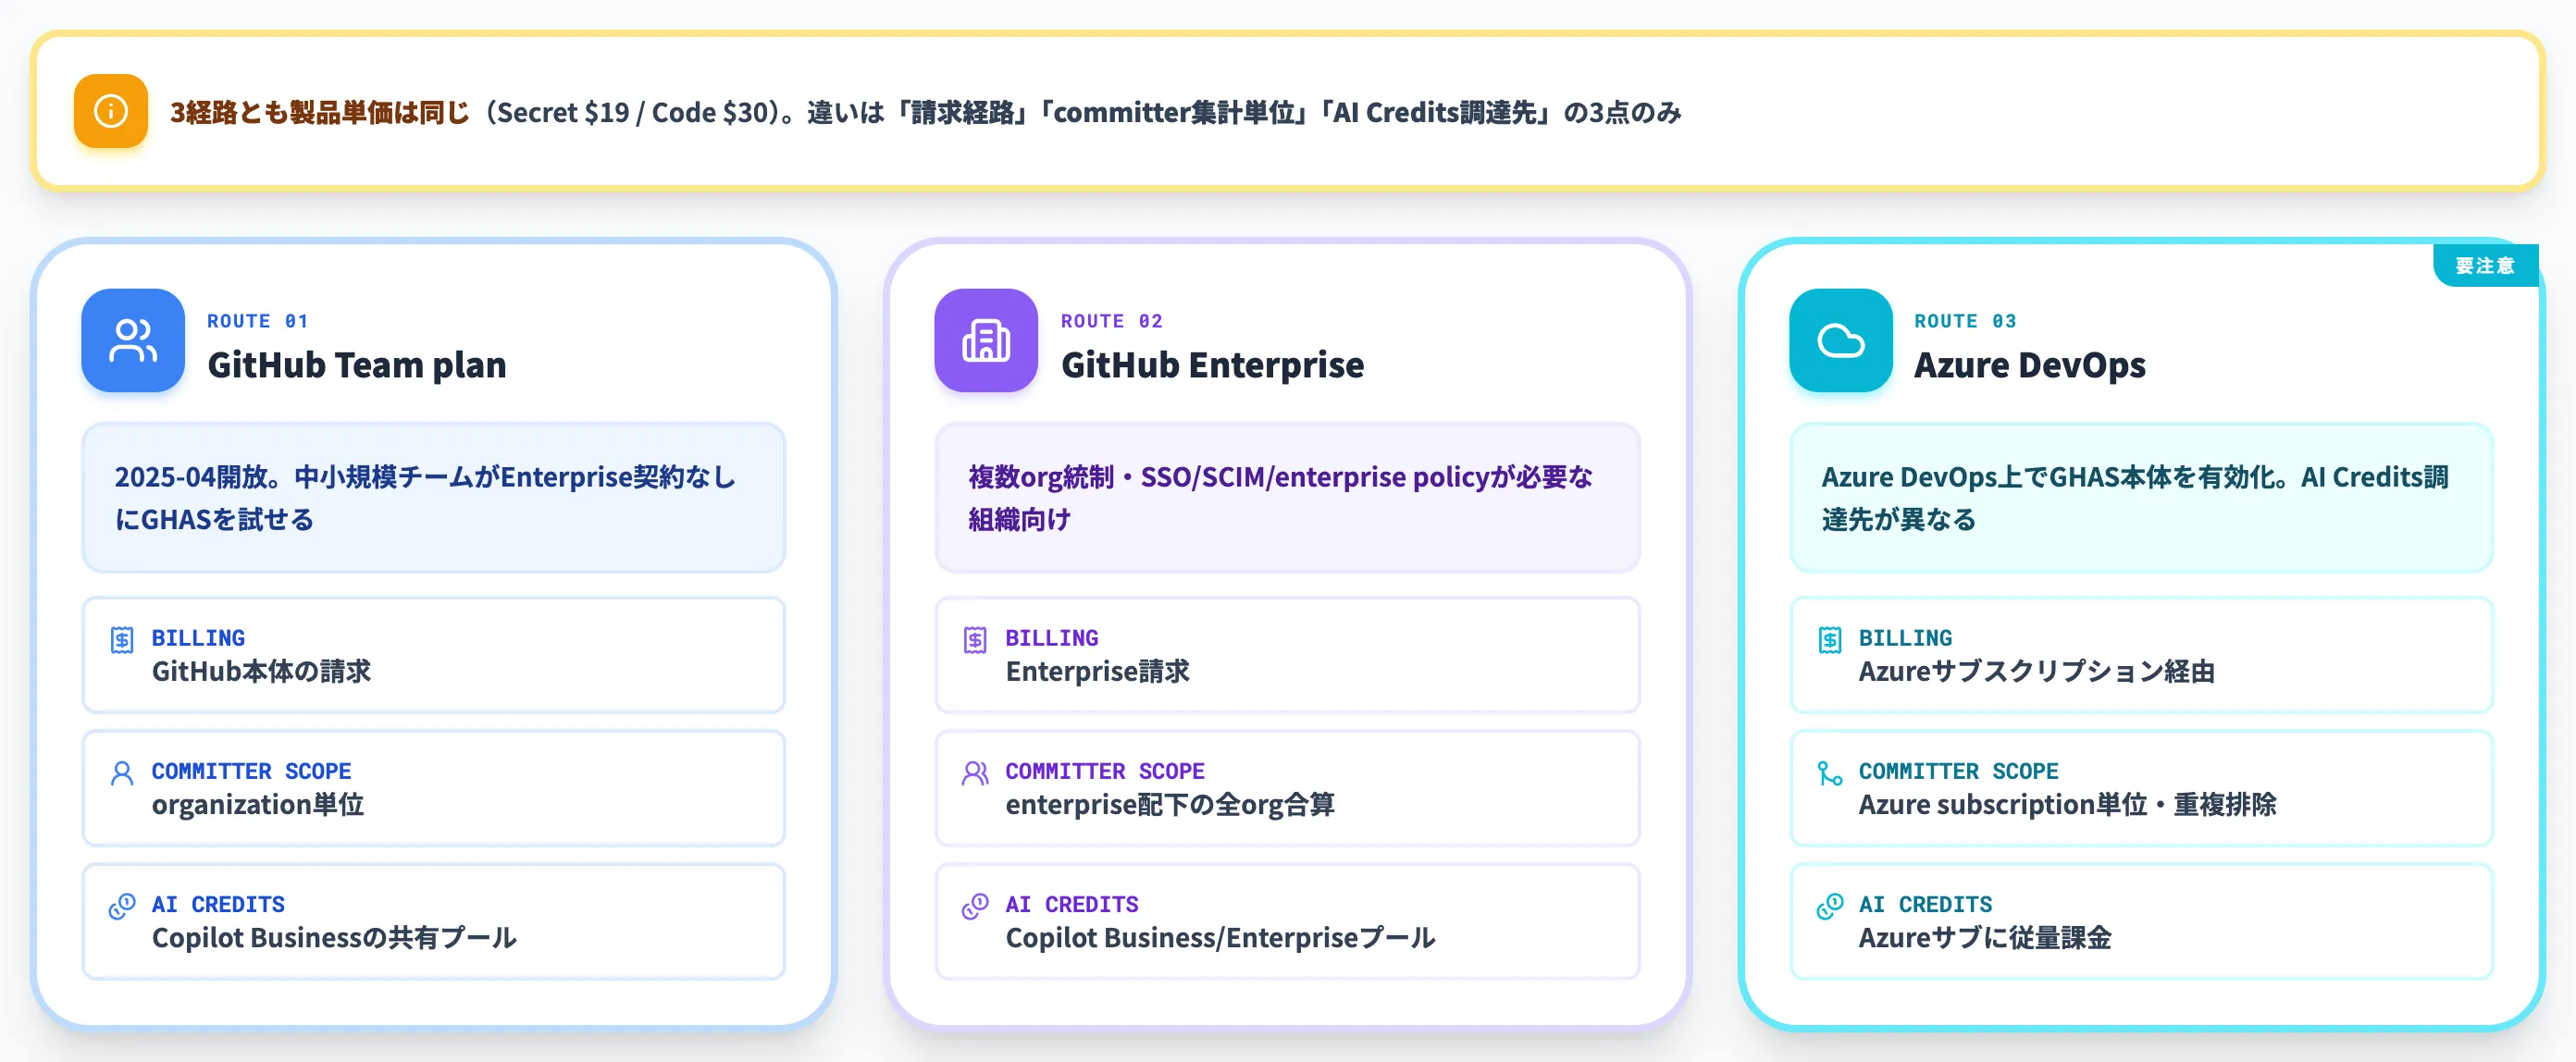2576x1062 pixels.
Task: Click the Azureサブスクリプション経由 billing text
Action: [x=2036, y=671]
